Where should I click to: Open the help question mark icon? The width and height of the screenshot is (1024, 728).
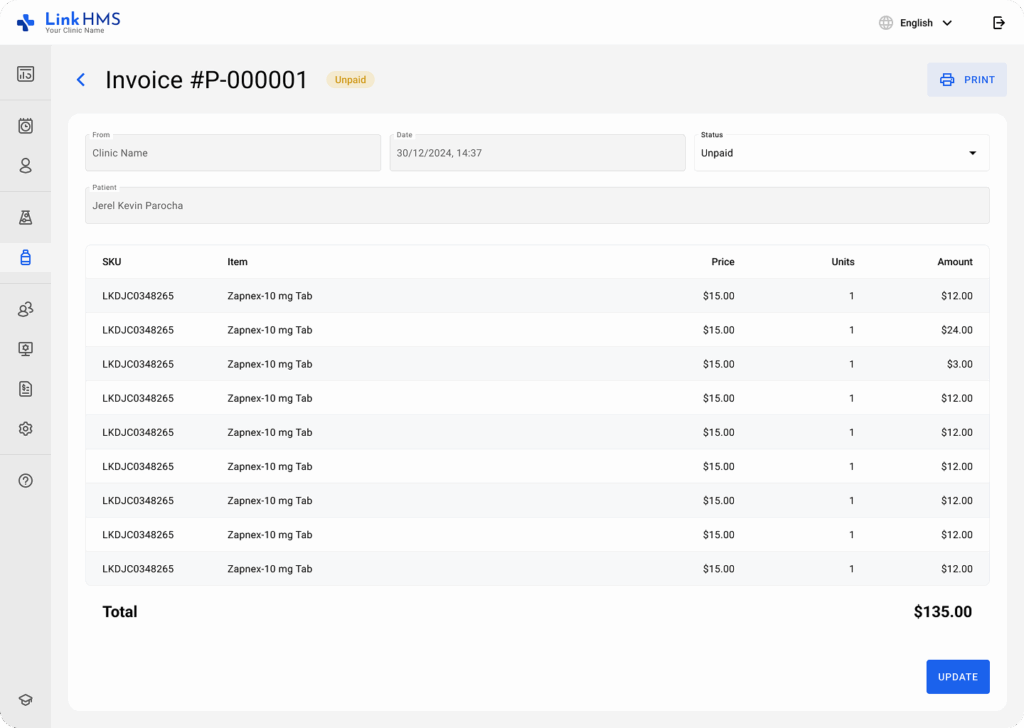click(25, 481)
